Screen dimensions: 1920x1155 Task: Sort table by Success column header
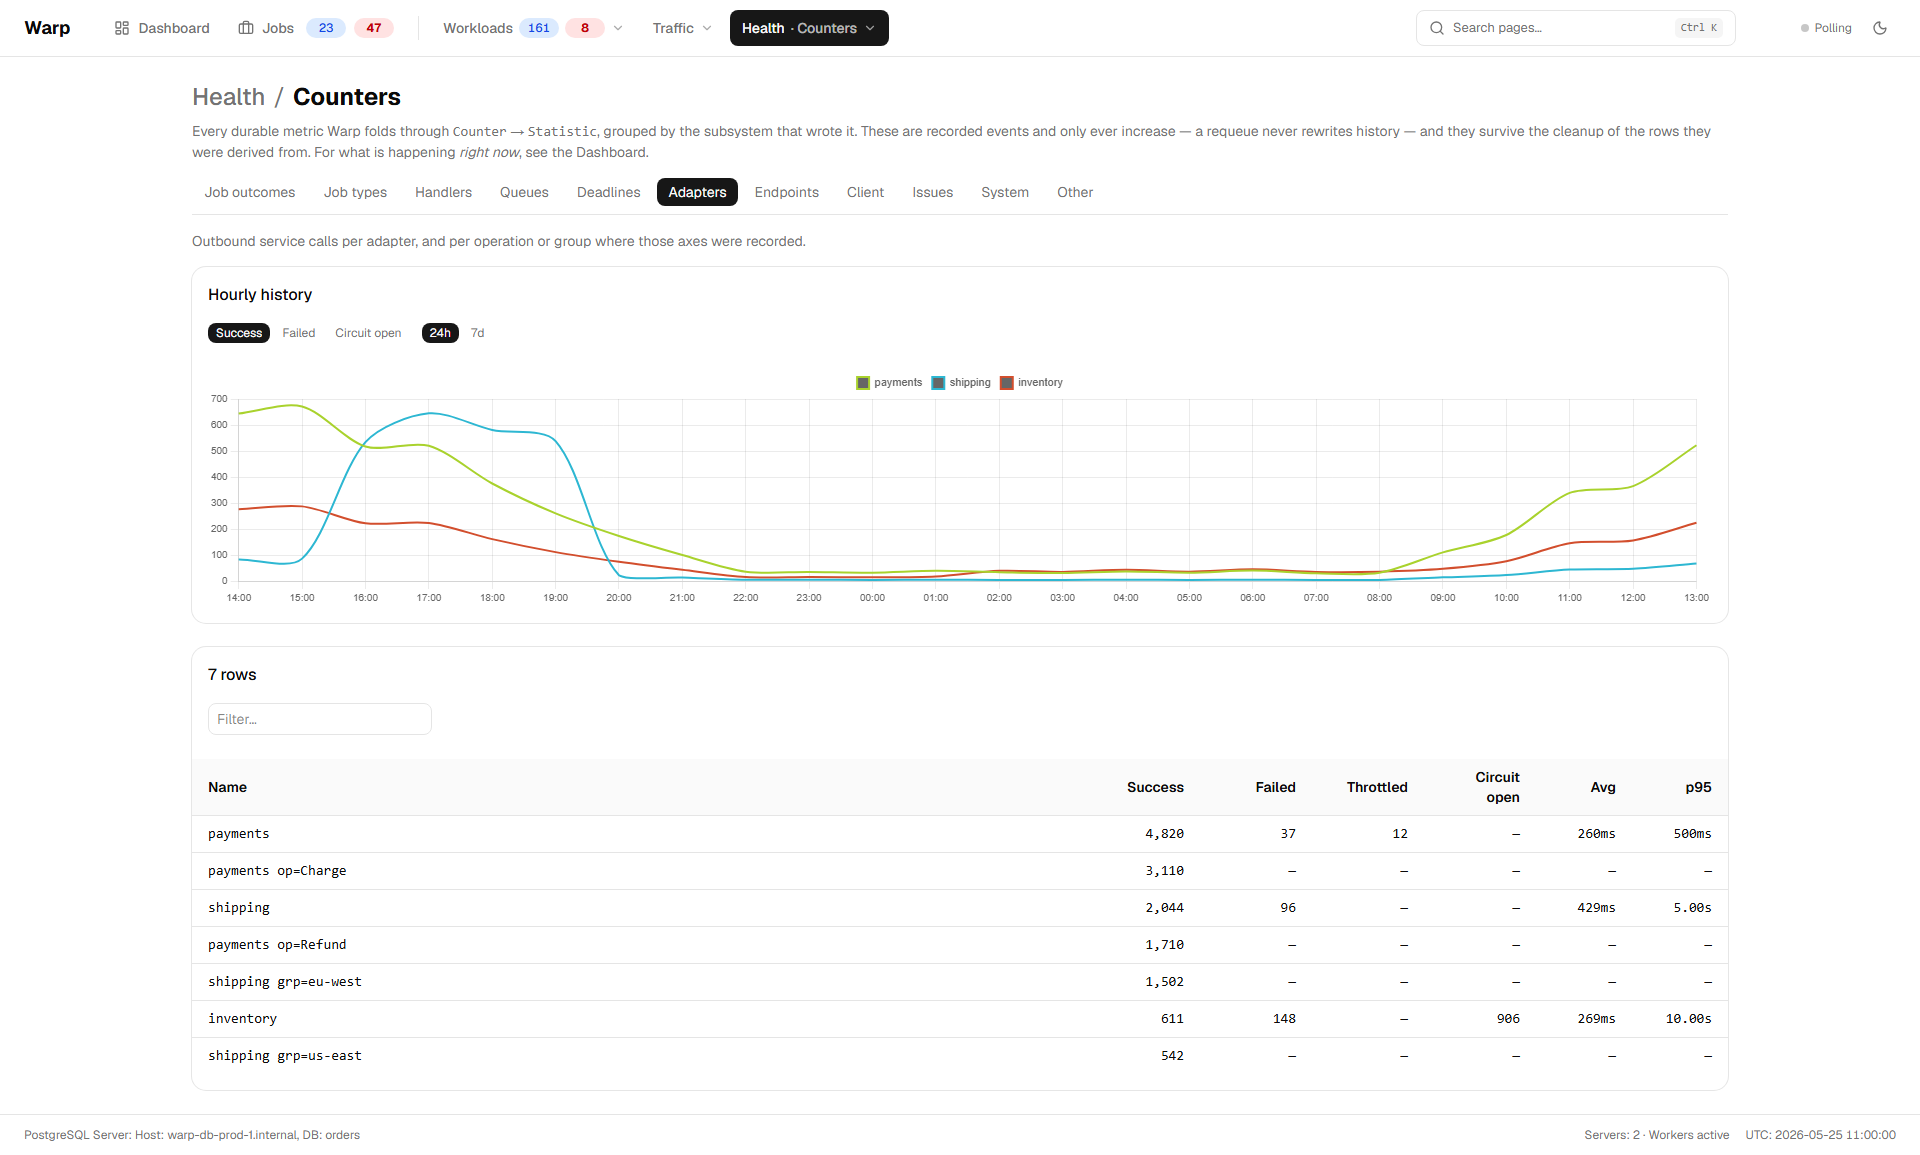[1155, 787]
